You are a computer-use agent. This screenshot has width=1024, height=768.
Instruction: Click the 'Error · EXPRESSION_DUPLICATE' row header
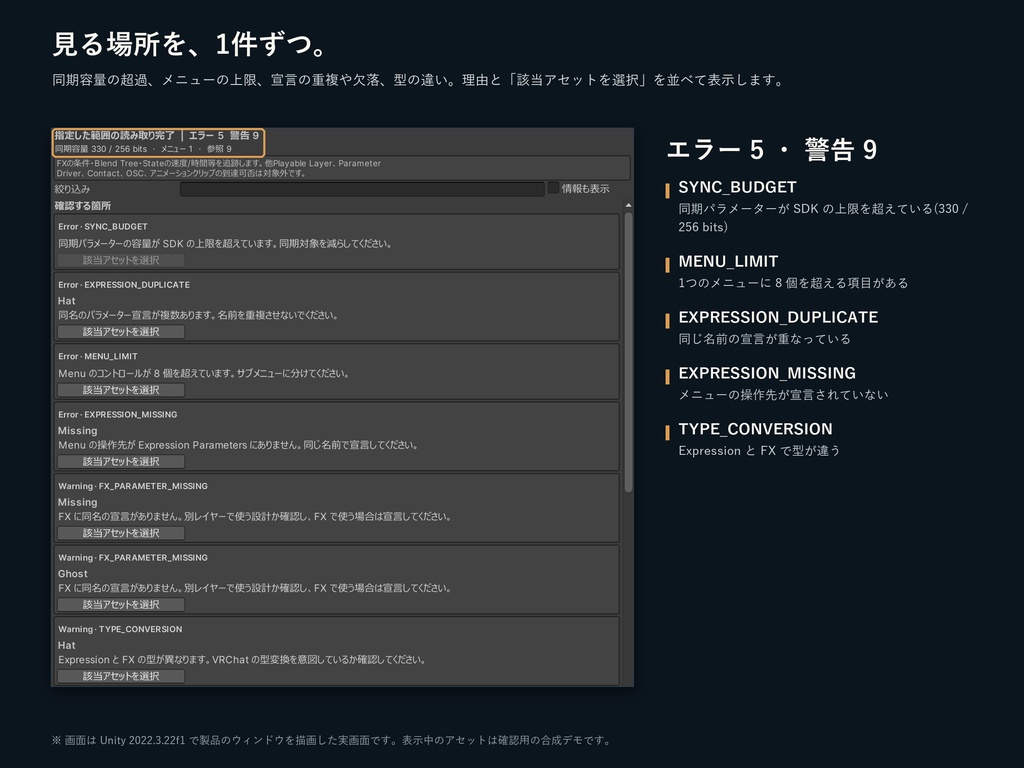point(124,285)
